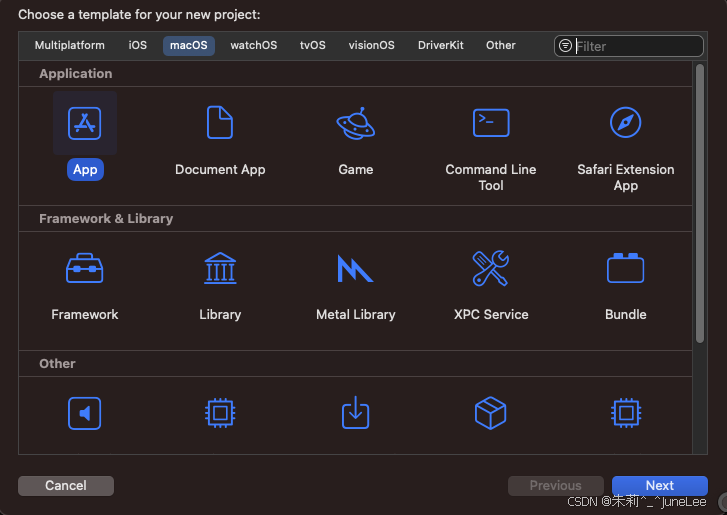Open the watchOS tab
This screenshot has width=727, height=515.
(x=254, y=45)
